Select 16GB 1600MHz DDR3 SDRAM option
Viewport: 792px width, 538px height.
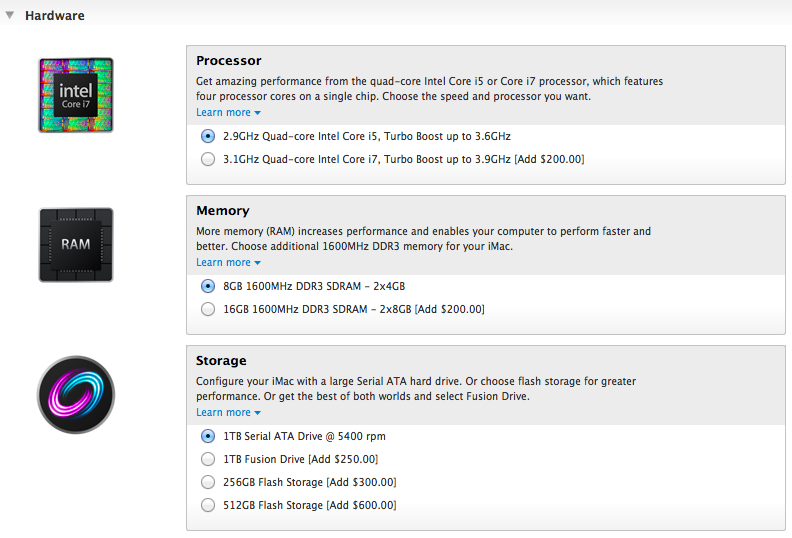[x=208, y=309]
